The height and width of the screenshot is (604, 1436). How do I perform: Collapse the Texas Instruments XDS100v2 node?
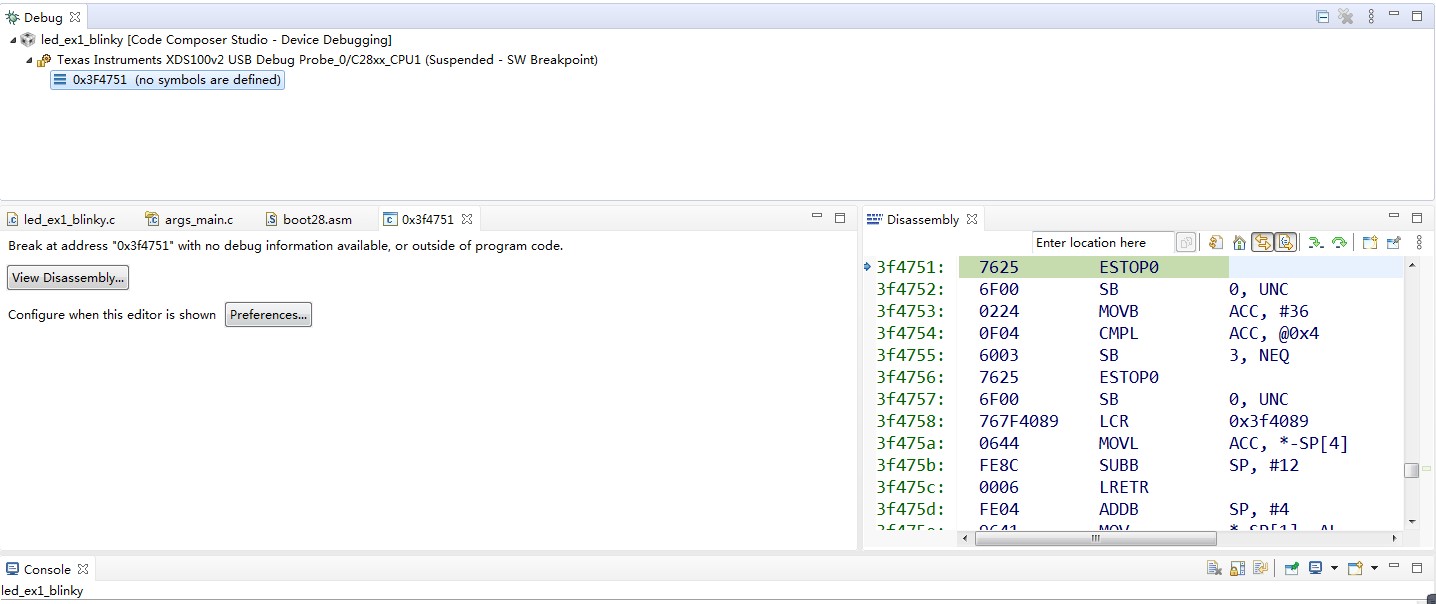pyautogui.click(x=30, y=60)
